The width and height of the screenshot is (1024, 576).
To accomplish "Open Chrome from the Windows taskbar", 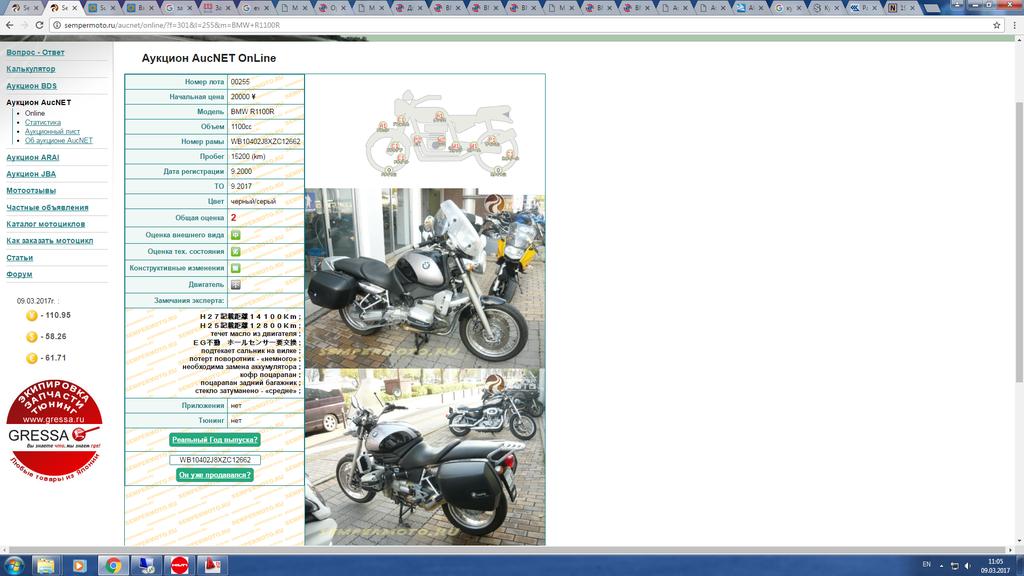I will tap(113, 565).
